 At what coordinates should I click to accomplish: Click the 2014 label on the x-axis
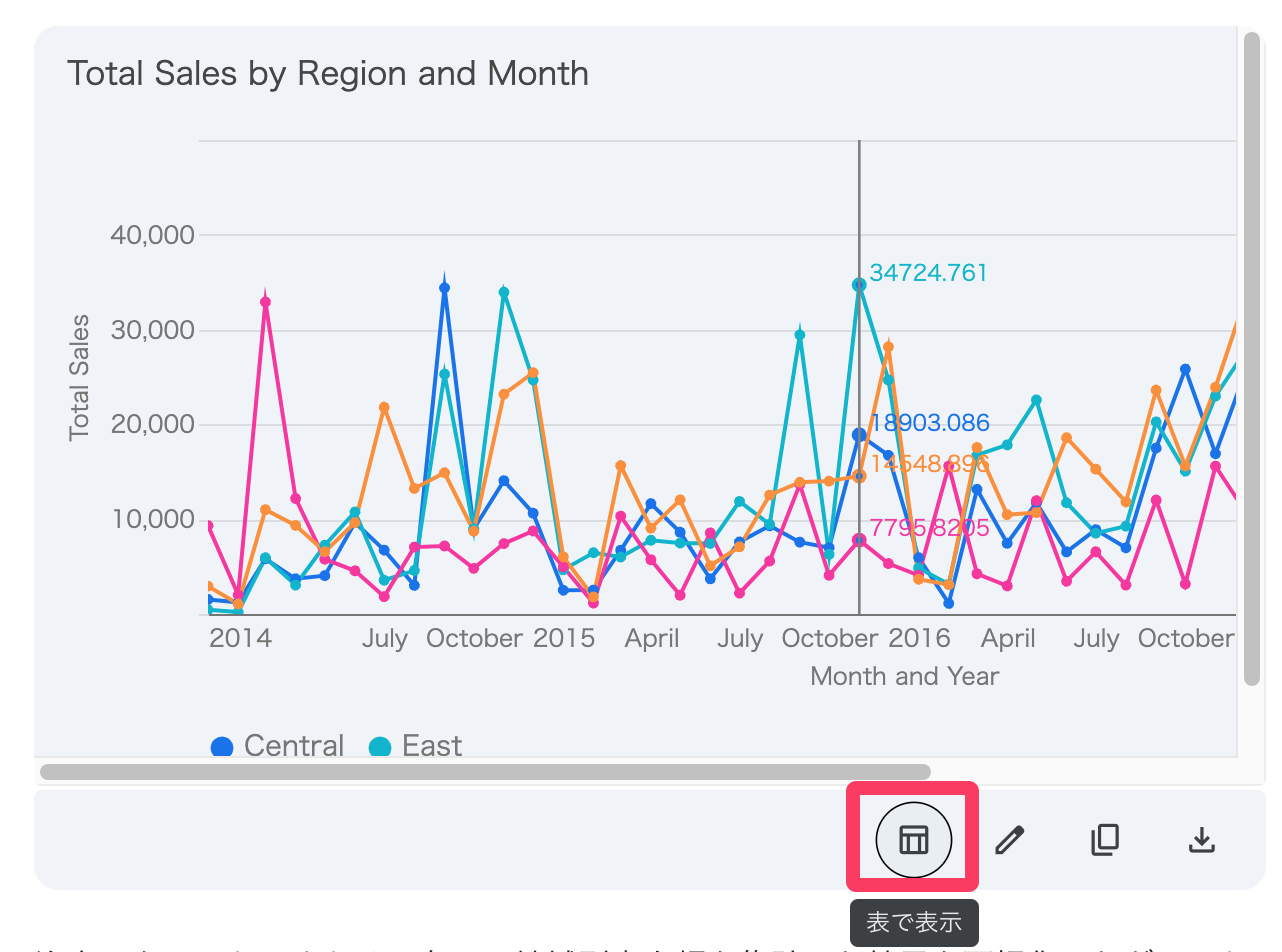pyautogui.click(x=240, y=639)
